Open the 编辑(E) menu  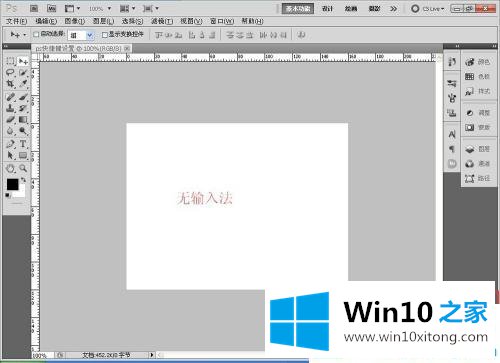pyautogui.click(x=46, y=21)
